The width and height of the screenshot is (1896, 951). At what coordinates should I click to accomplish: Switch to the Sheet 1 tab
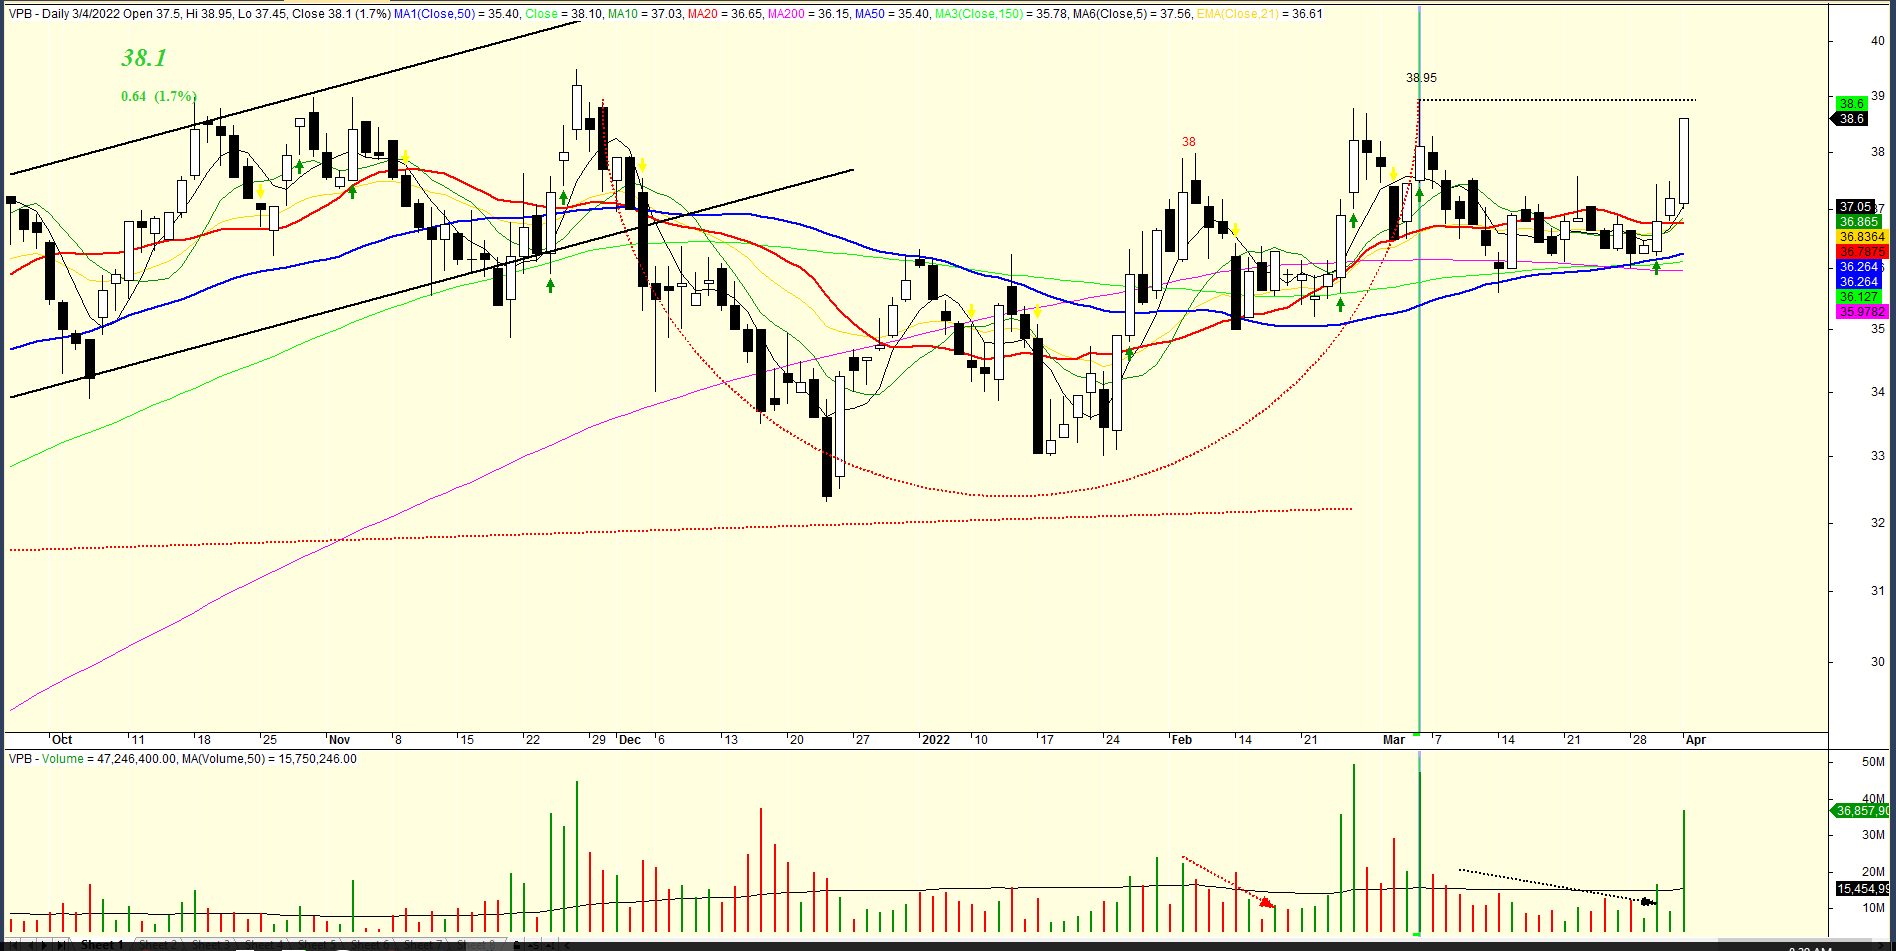coord(102,944)
